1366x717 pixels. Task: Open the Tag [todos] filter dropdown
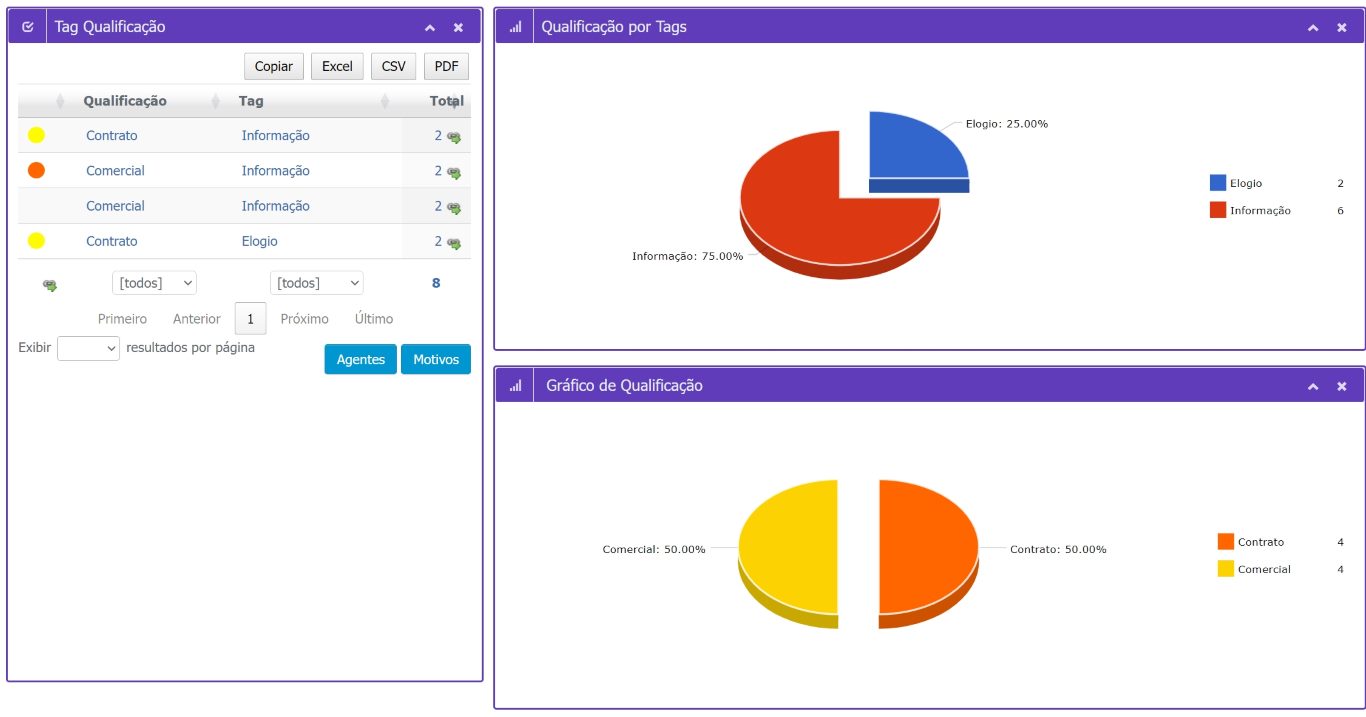[317, 283]
